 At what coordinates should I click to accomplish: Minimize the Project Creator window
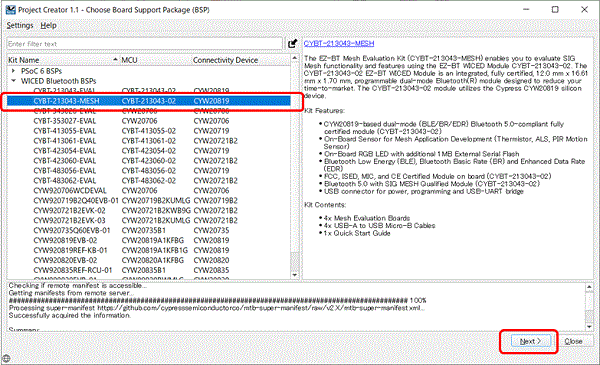point(526,10)
